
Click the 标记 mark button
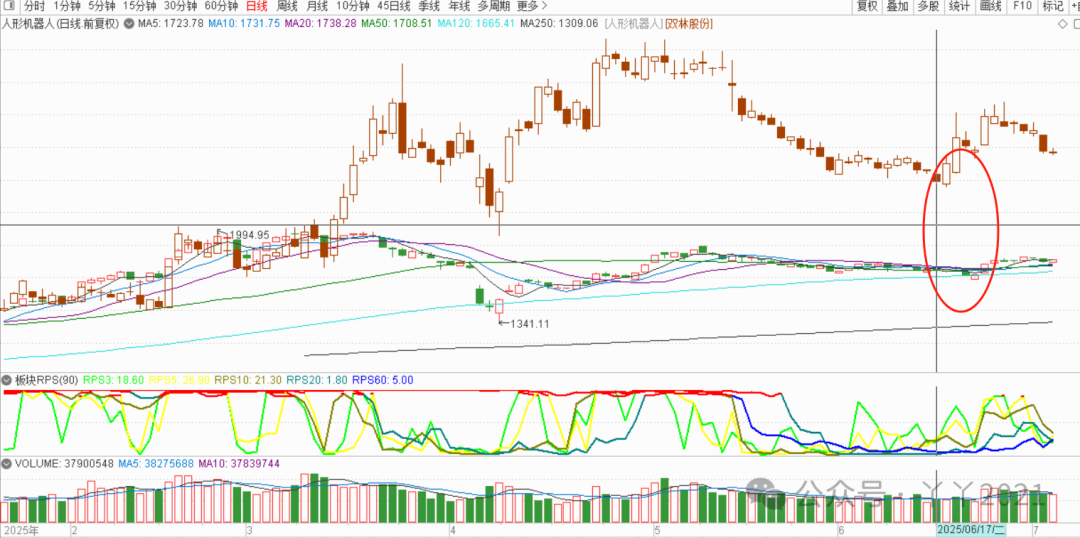(1053, 6)
